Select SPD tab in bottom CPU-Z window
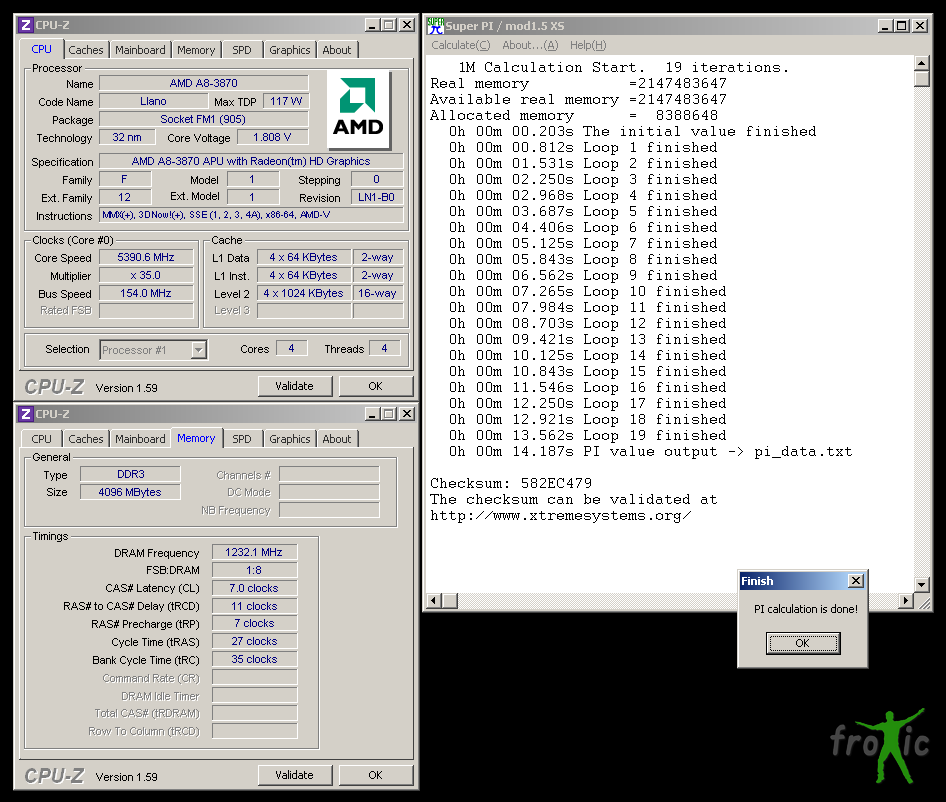This screenshot has width=946, height=802. [x=242, y=439]
